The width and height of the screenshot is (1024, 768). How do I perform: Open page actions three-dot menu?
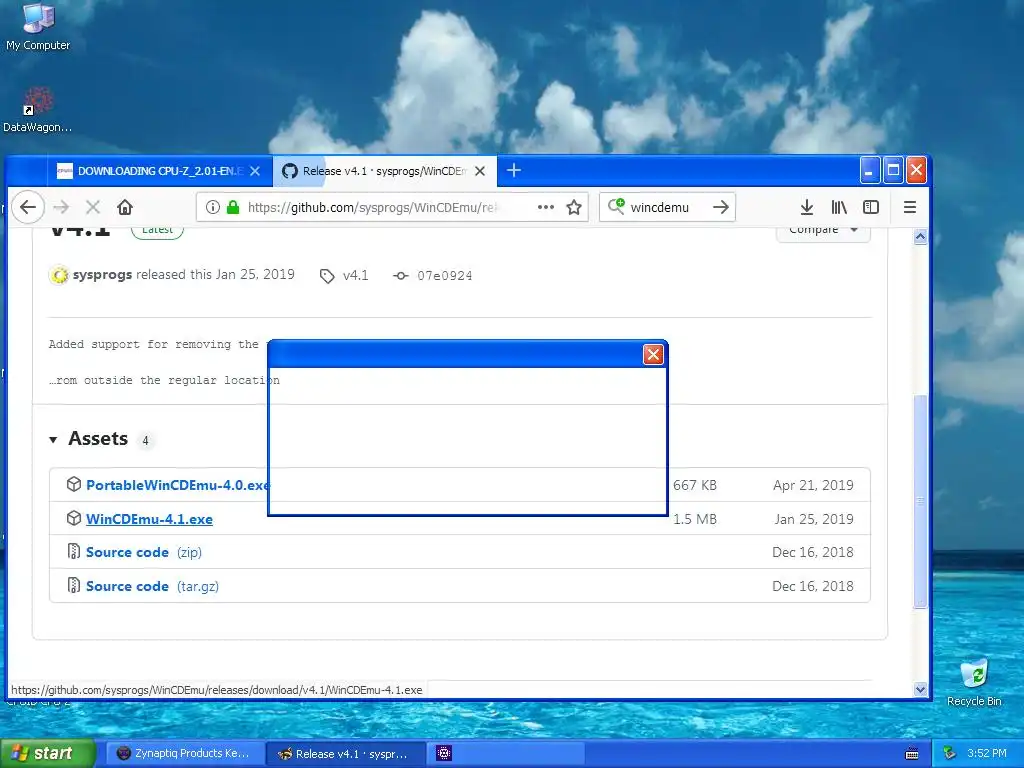pyautogui.click(x=546, y=208)
